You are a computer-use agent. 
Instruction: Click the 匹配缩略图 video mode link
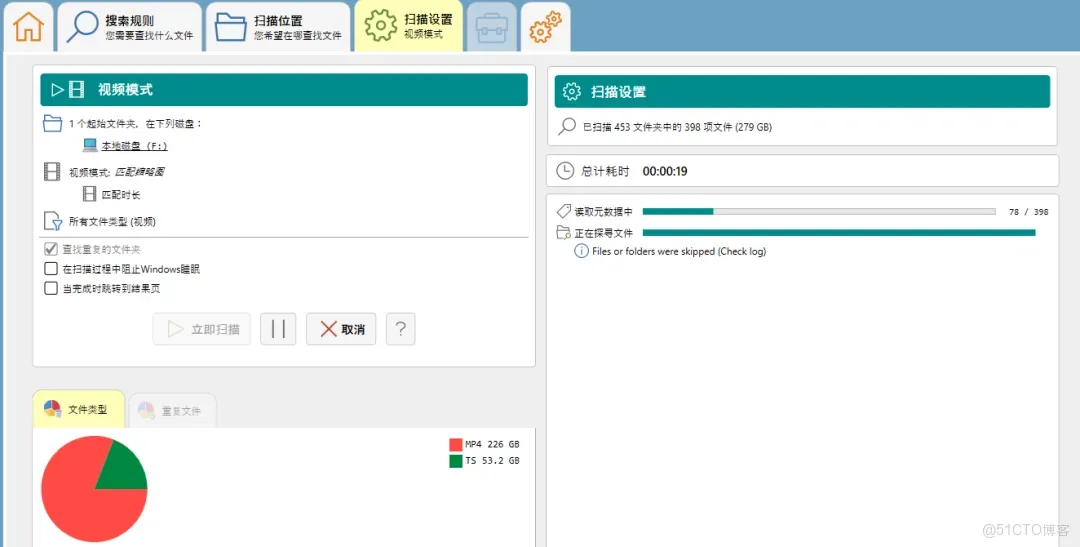[x=139, y=172]
